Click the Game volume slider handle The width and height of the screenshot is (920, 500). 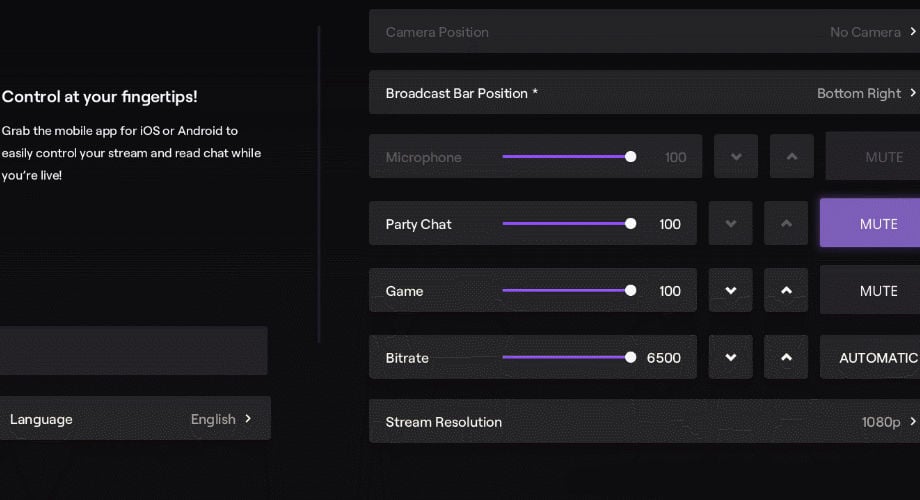tap(630, 291)
